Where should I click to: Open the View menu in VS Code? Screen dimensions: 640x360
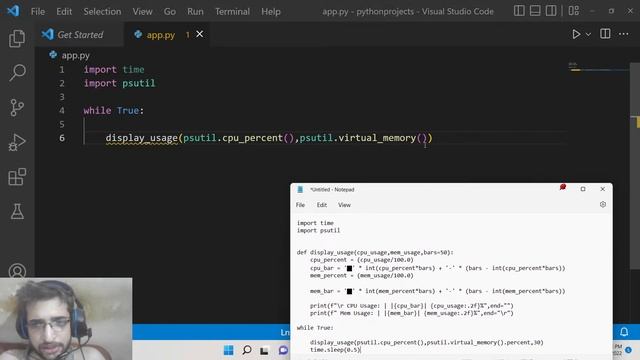click(142, 11)
